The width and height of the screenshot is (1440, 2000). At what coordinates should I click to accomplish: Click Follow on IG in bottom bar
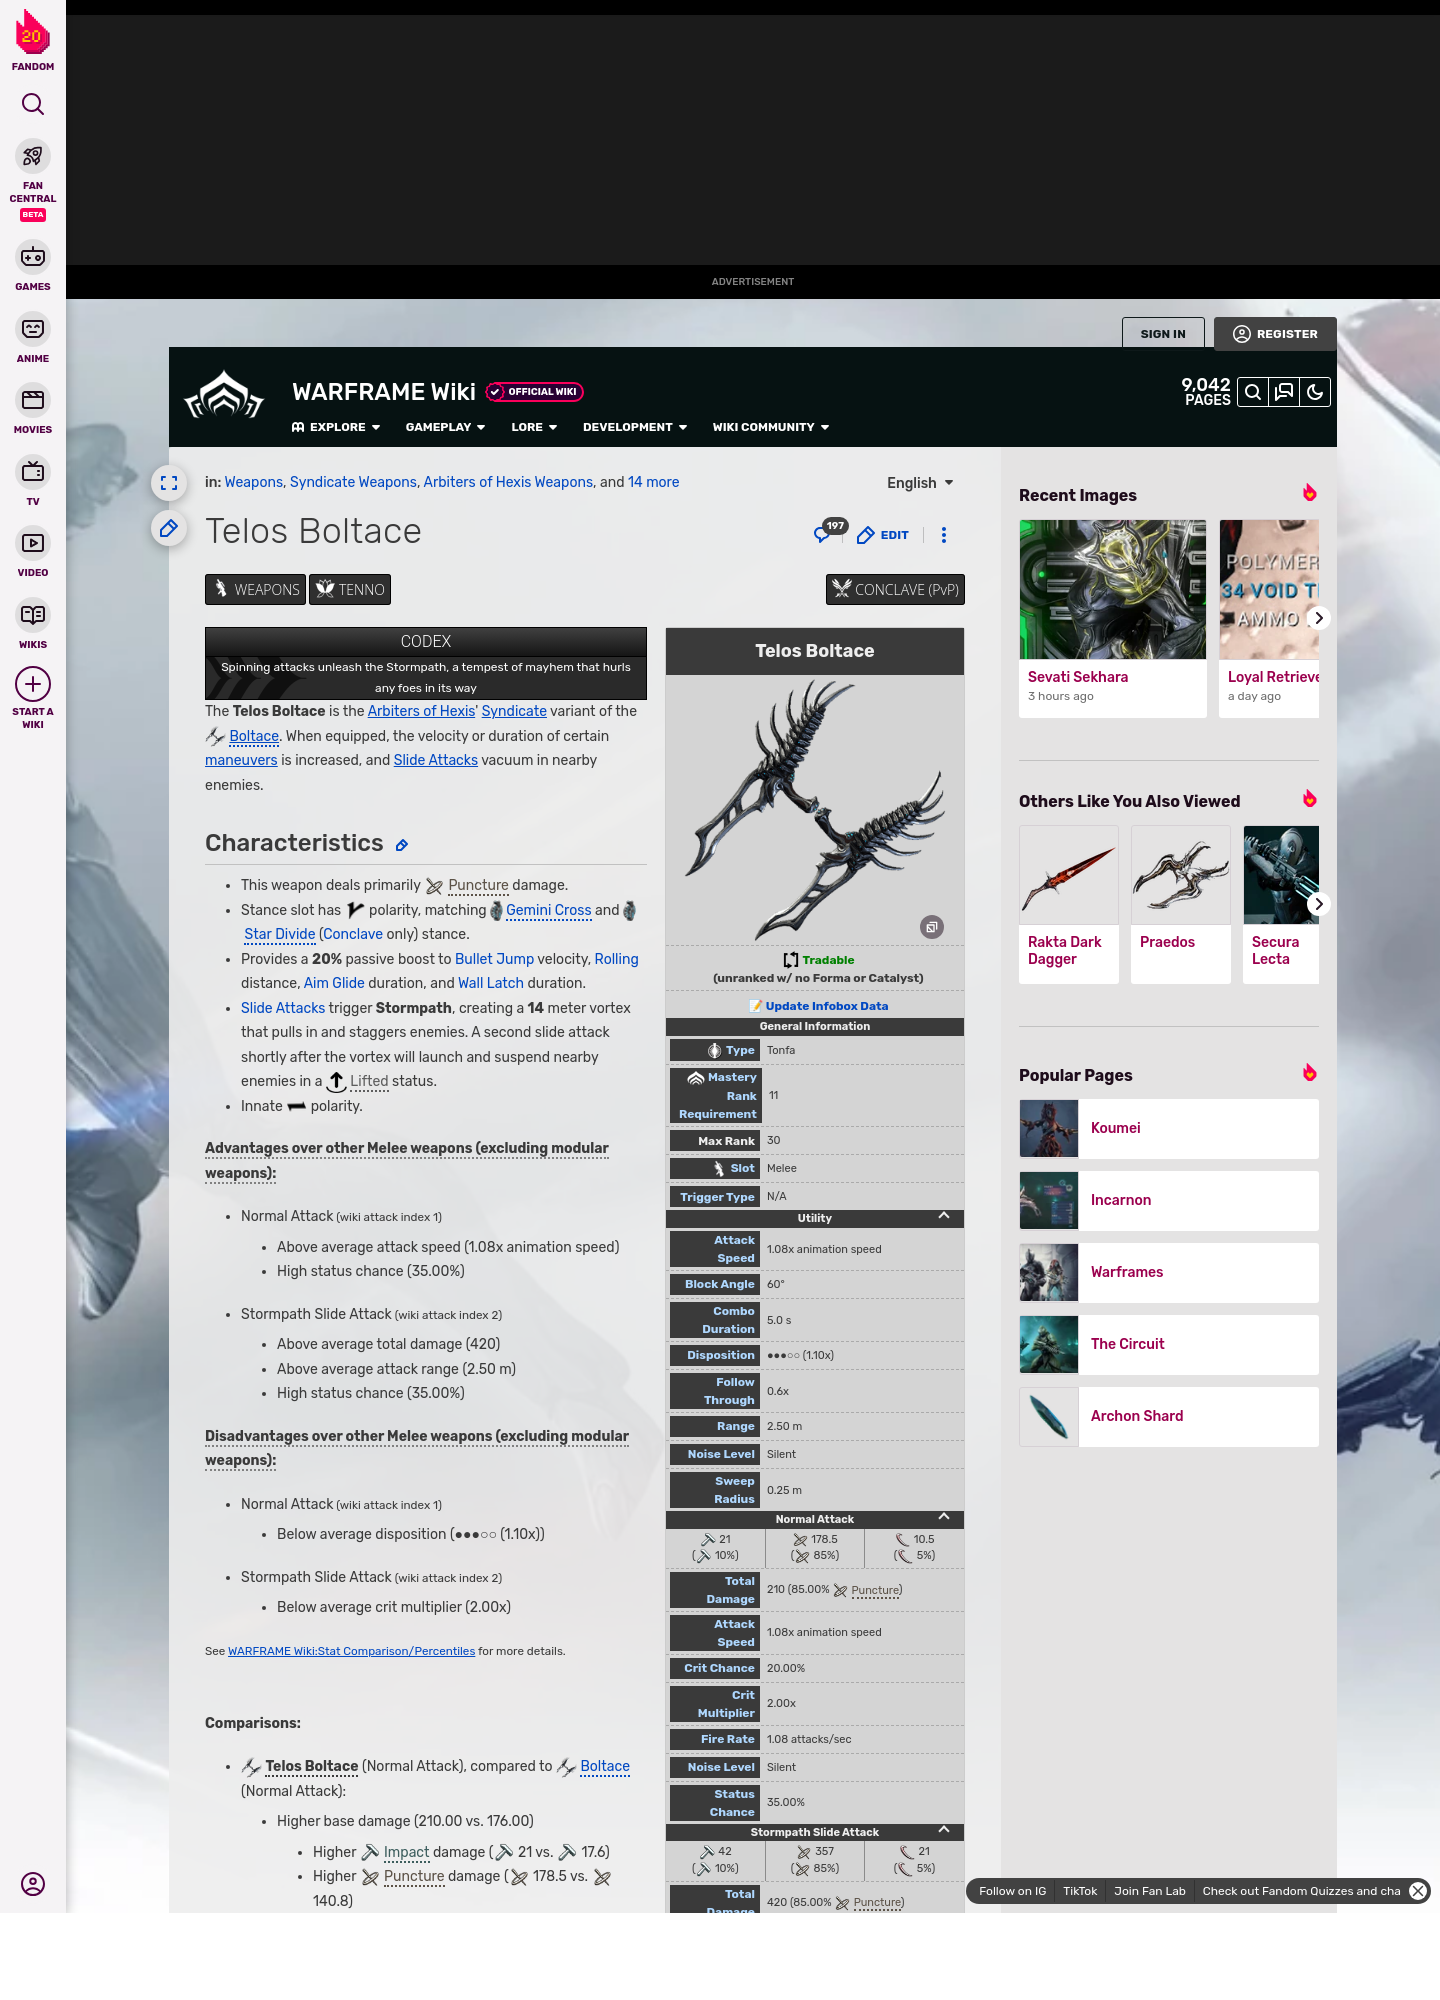1012,1891
